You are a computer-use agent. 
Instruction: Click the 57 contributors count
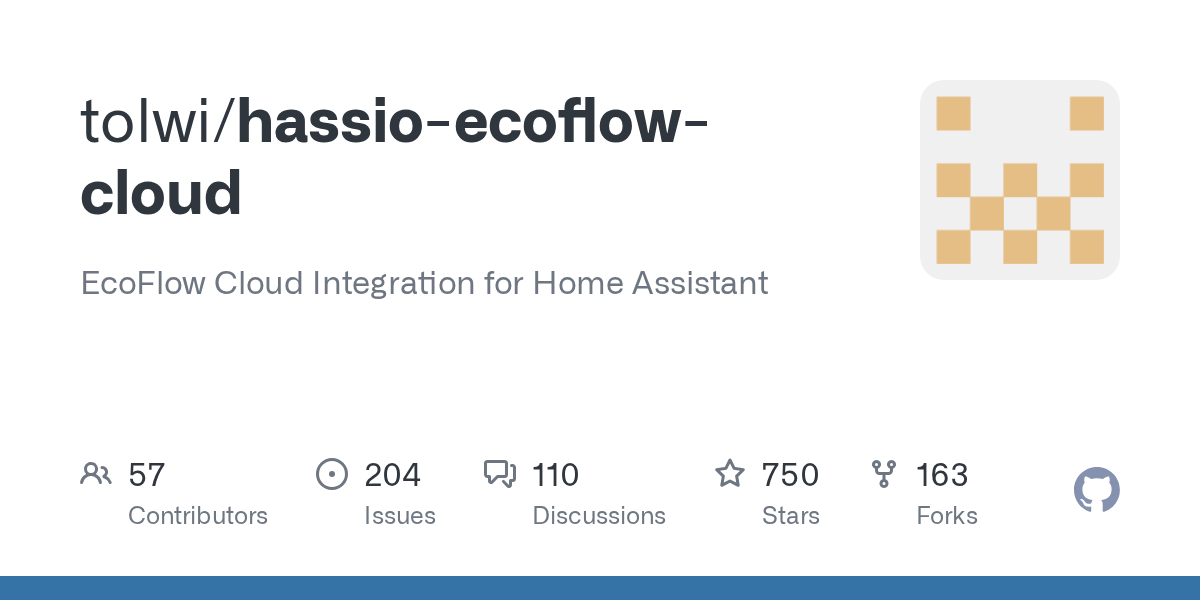click(x=146, y=475)
